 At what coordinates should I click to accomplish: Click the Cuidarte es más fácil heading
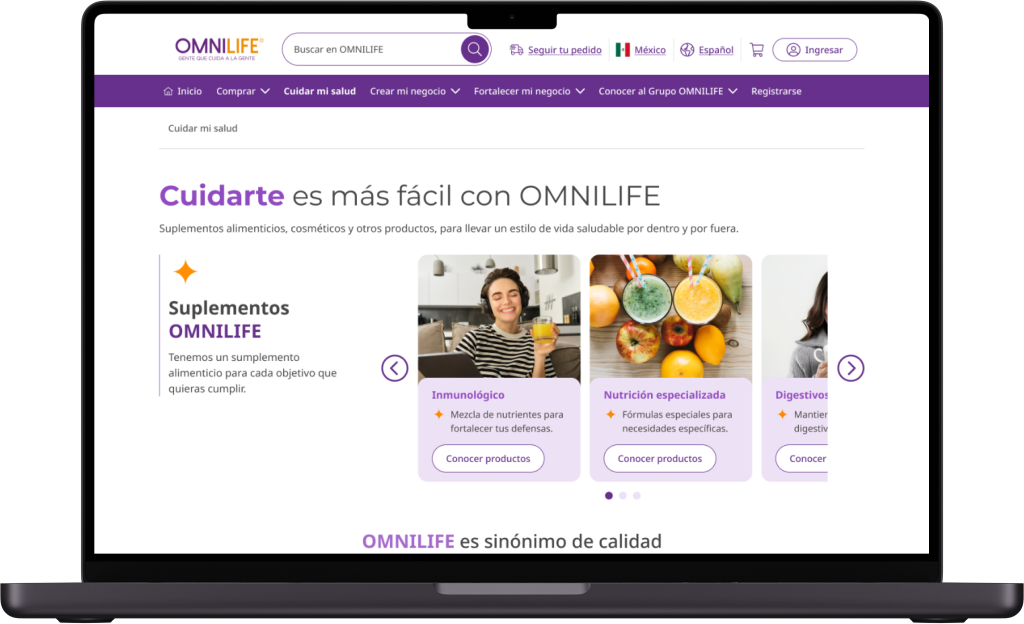tap(409, 196)
